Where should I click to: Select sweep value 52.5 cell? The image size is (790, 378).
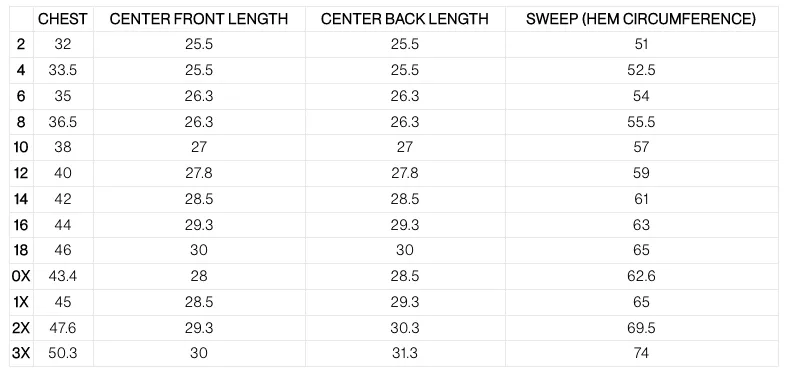pos(641,70)
